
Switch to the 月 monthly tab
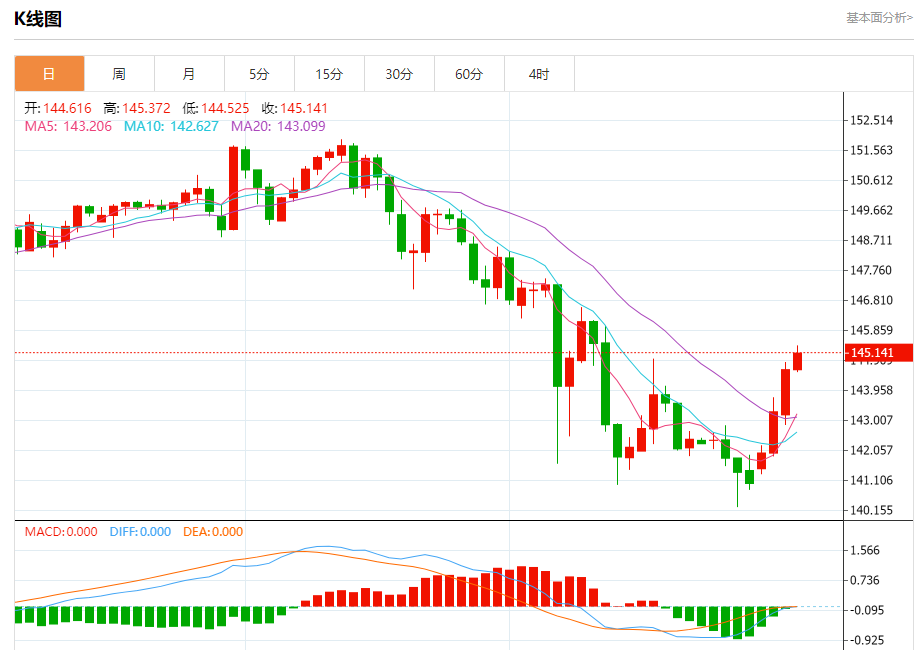pyautogui.click(x=189, y=74)
